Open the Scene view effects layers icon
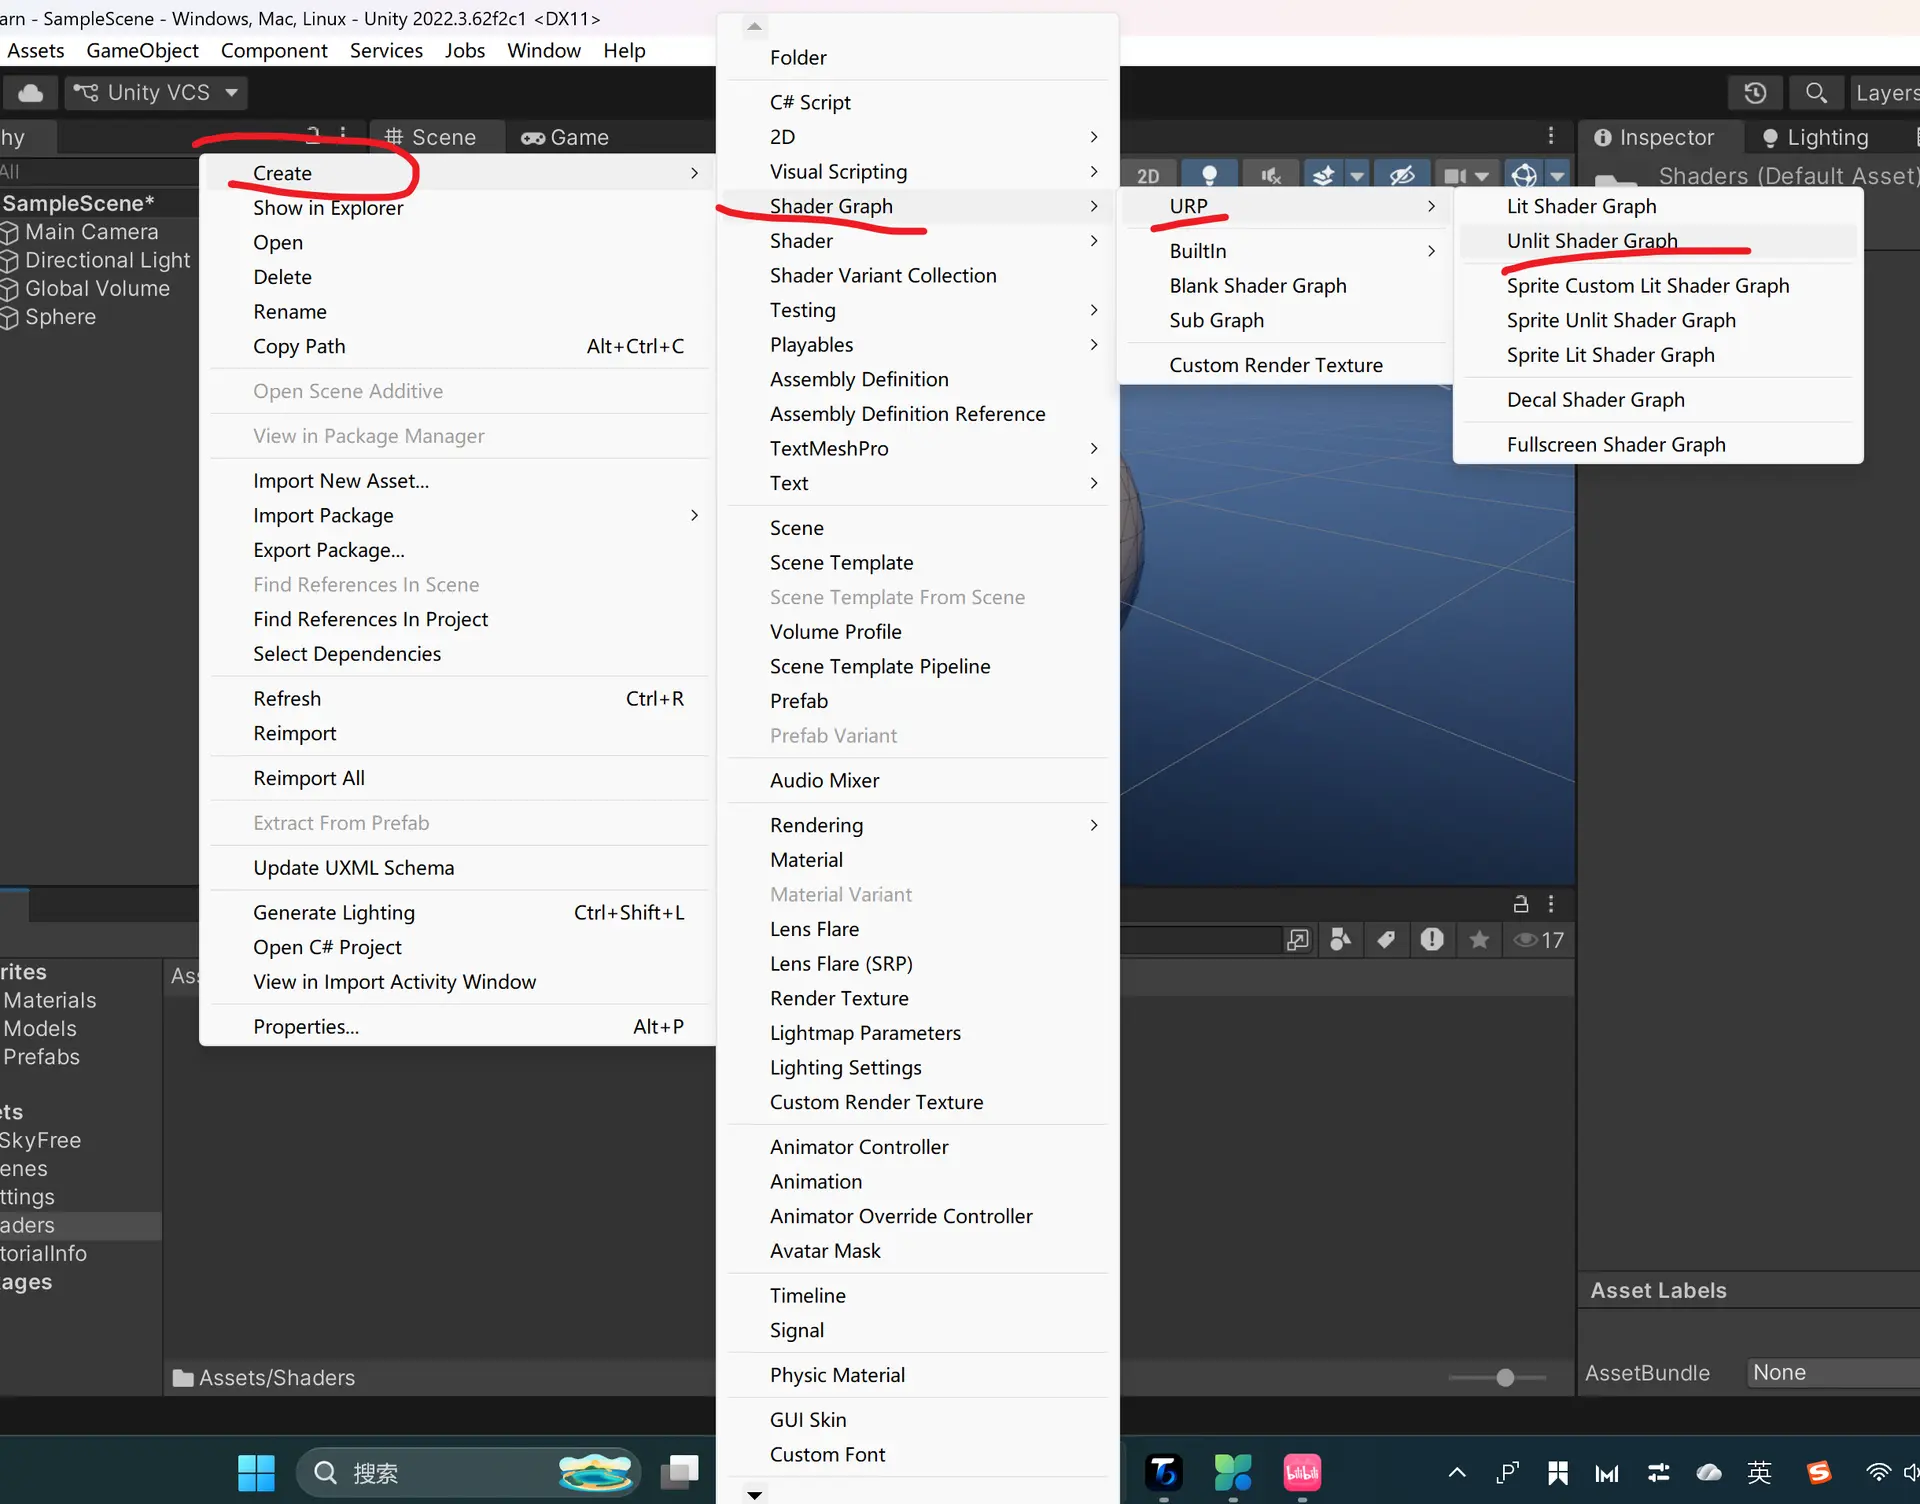The height and width of the screenshot is (1504, 1920). click(x=1323, y=176)
